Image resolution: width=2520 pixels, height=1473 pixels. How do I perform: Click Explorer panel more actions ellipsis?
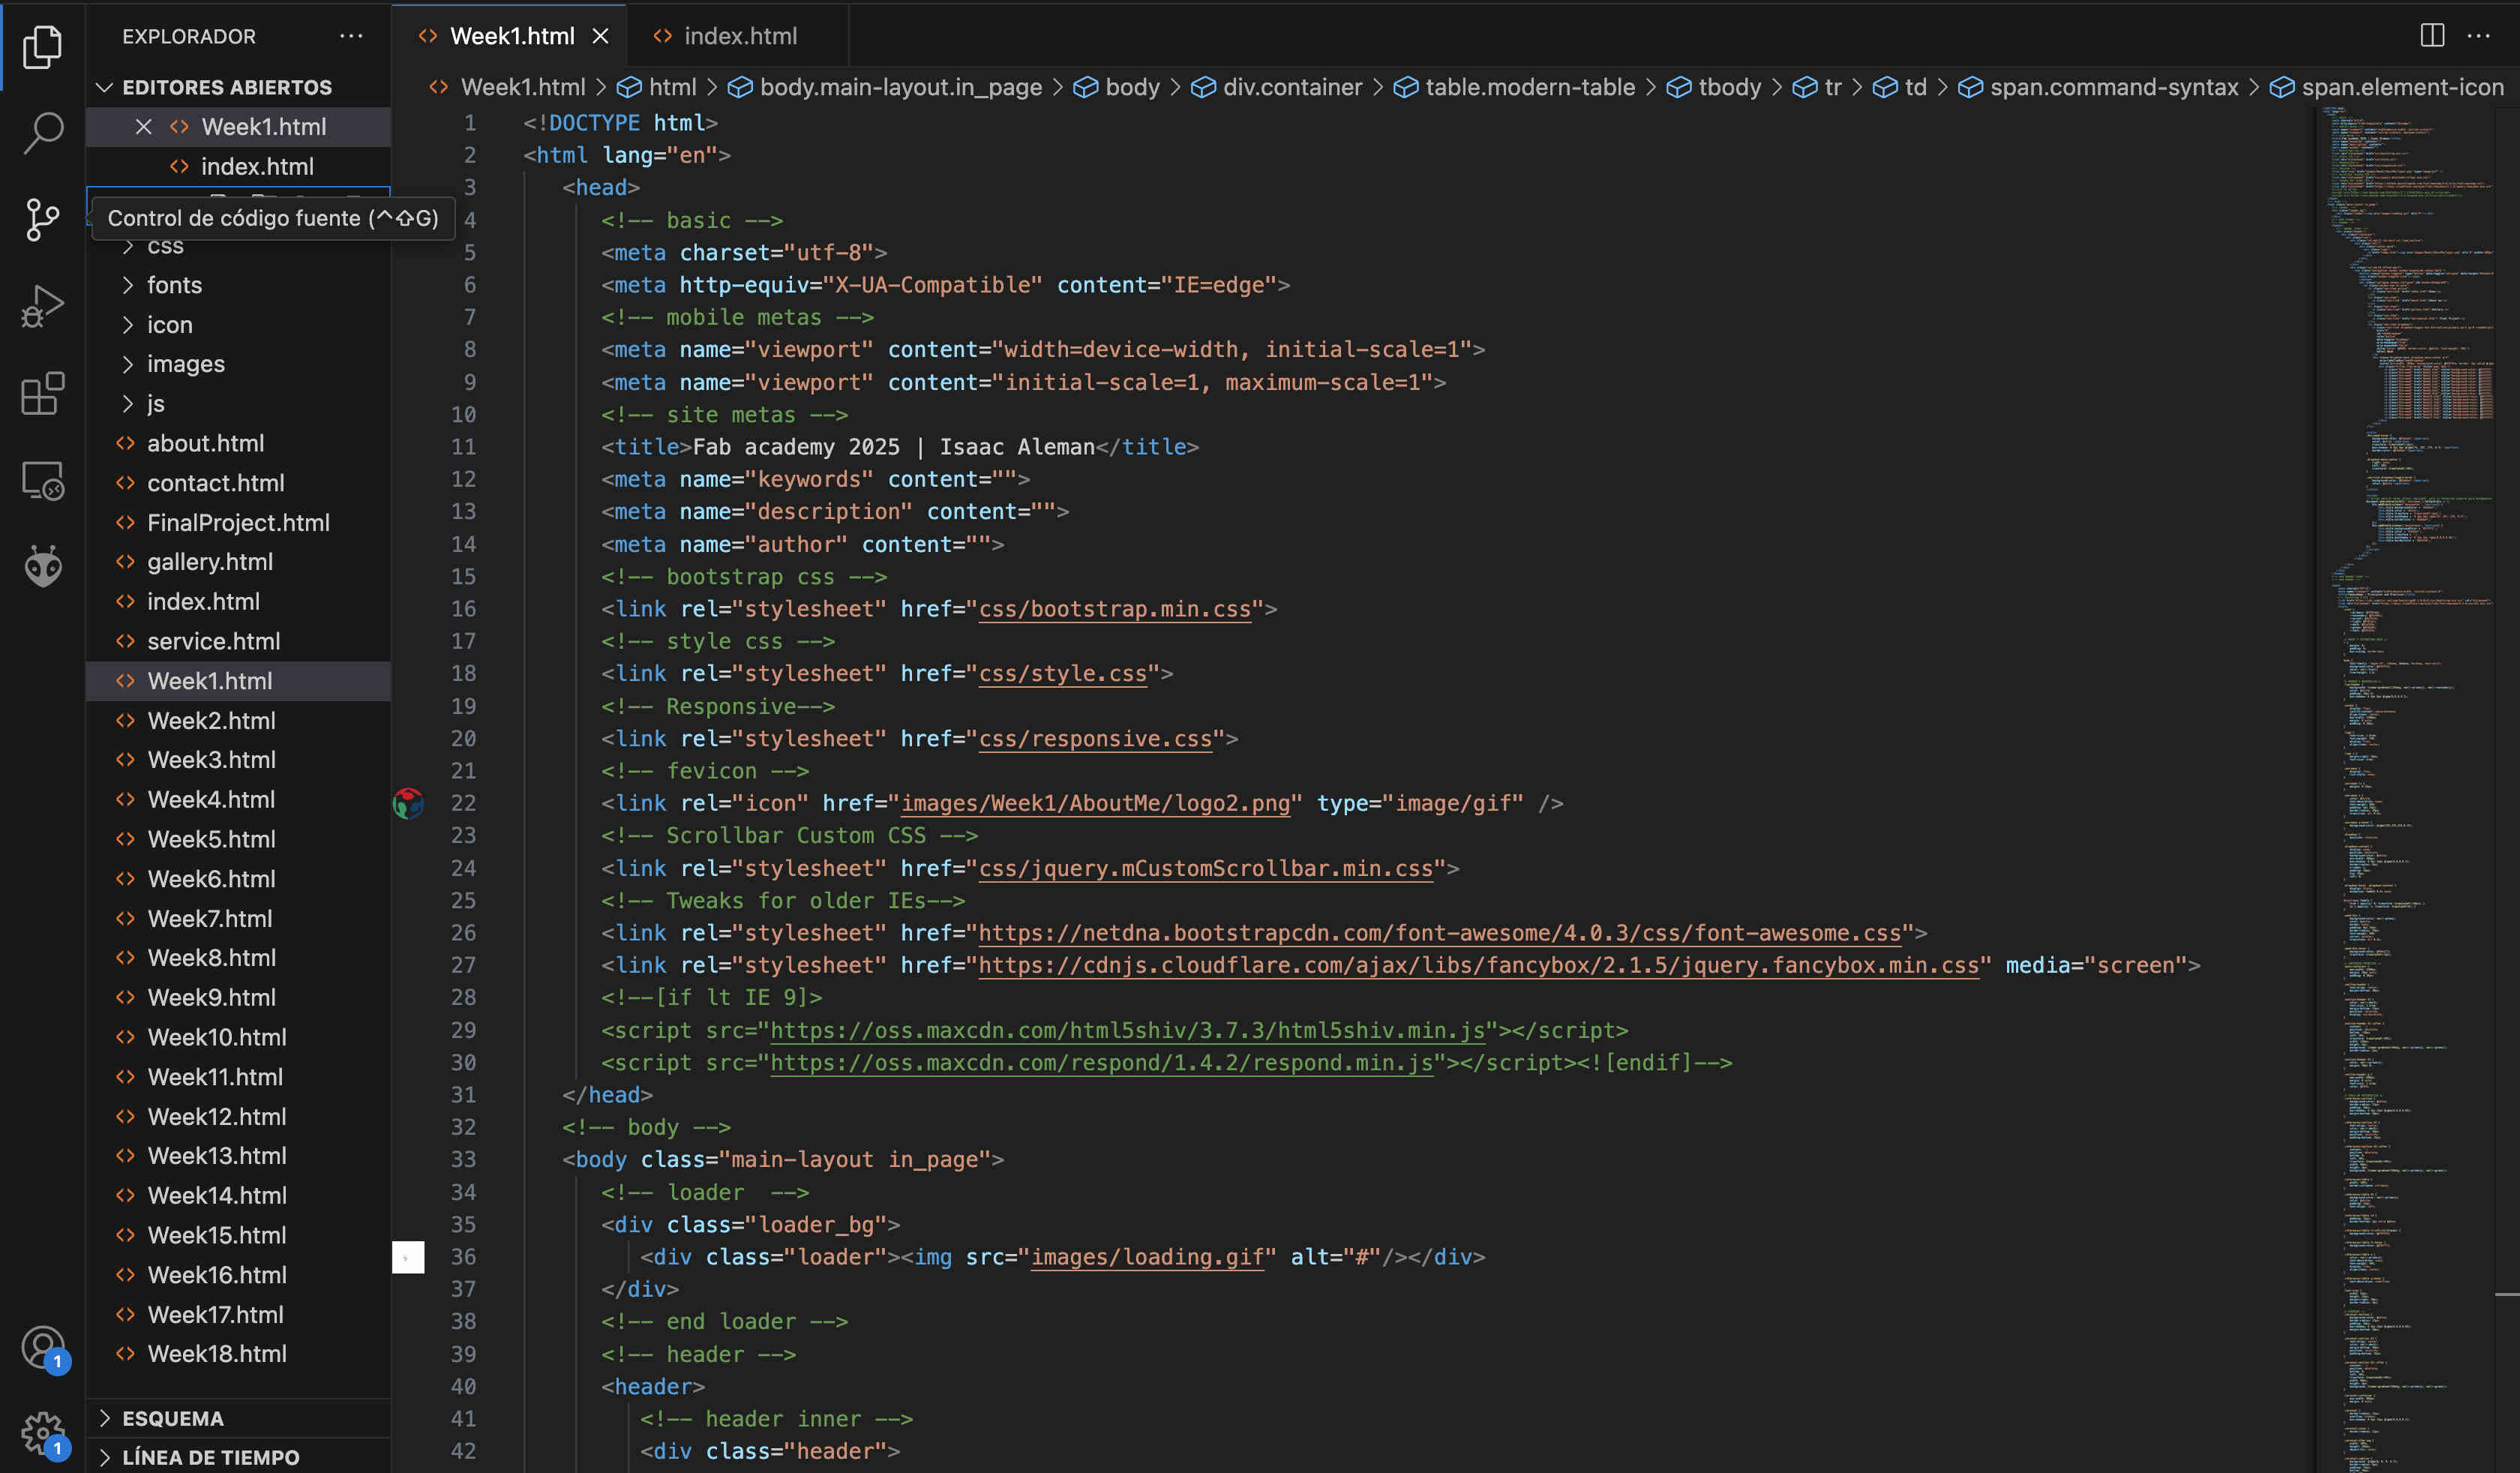tap(351, 36)
